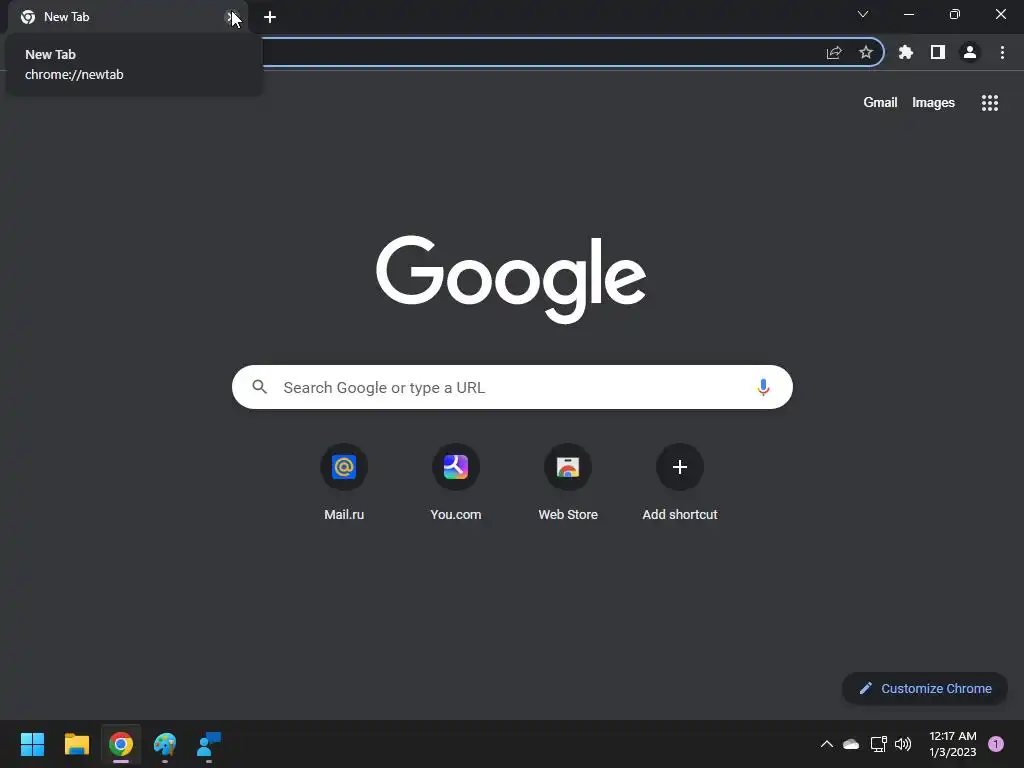Open the tab search dropdown arrow
This screenshot has width=1024, height=768.
pos(863,14)
